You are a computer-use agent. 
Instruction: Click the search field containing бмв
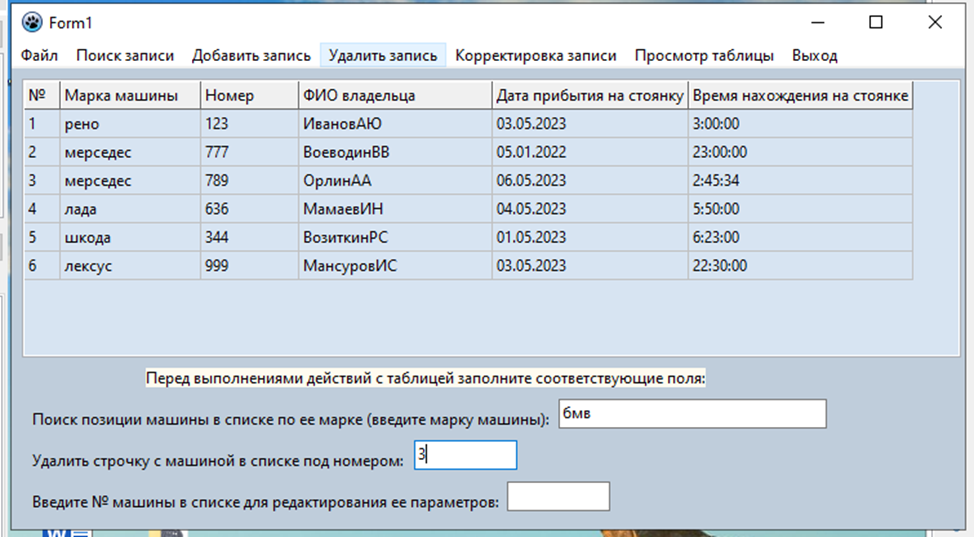[x=690, y=414]
